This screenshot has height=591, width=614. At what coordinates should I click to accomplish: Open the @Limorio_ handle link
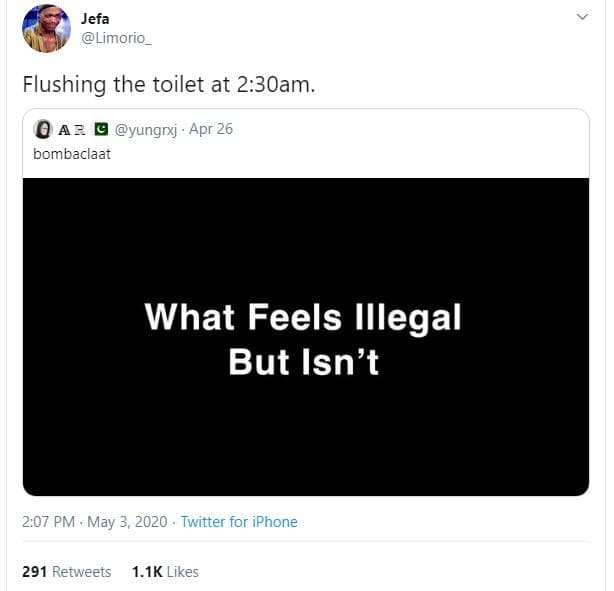(x=116, y=38)
